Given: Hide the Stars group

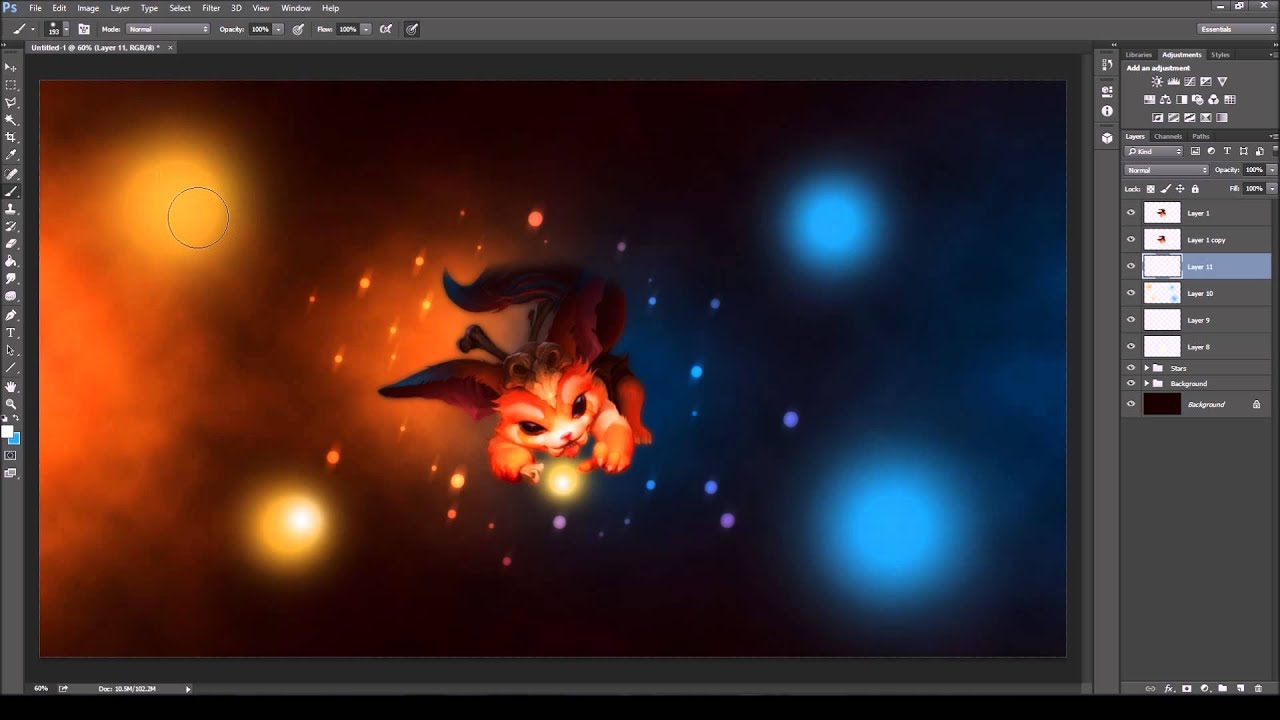Looking at the screenshot, I should coord(1131,368).
